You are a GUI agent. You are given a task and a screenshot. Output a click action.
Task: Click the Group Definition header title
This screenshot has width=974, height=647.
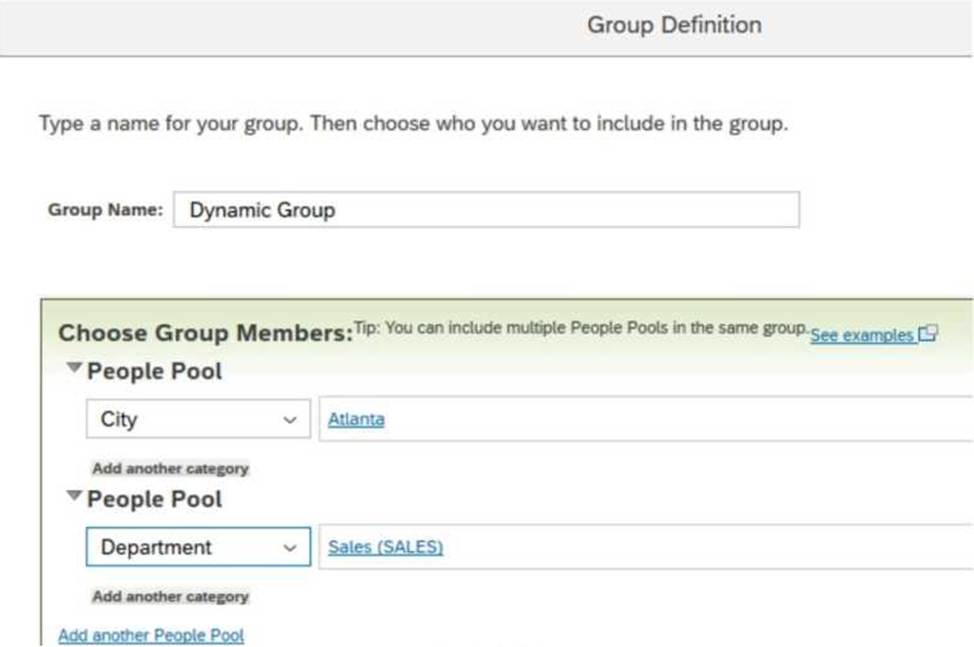click(x=674, y=25)
